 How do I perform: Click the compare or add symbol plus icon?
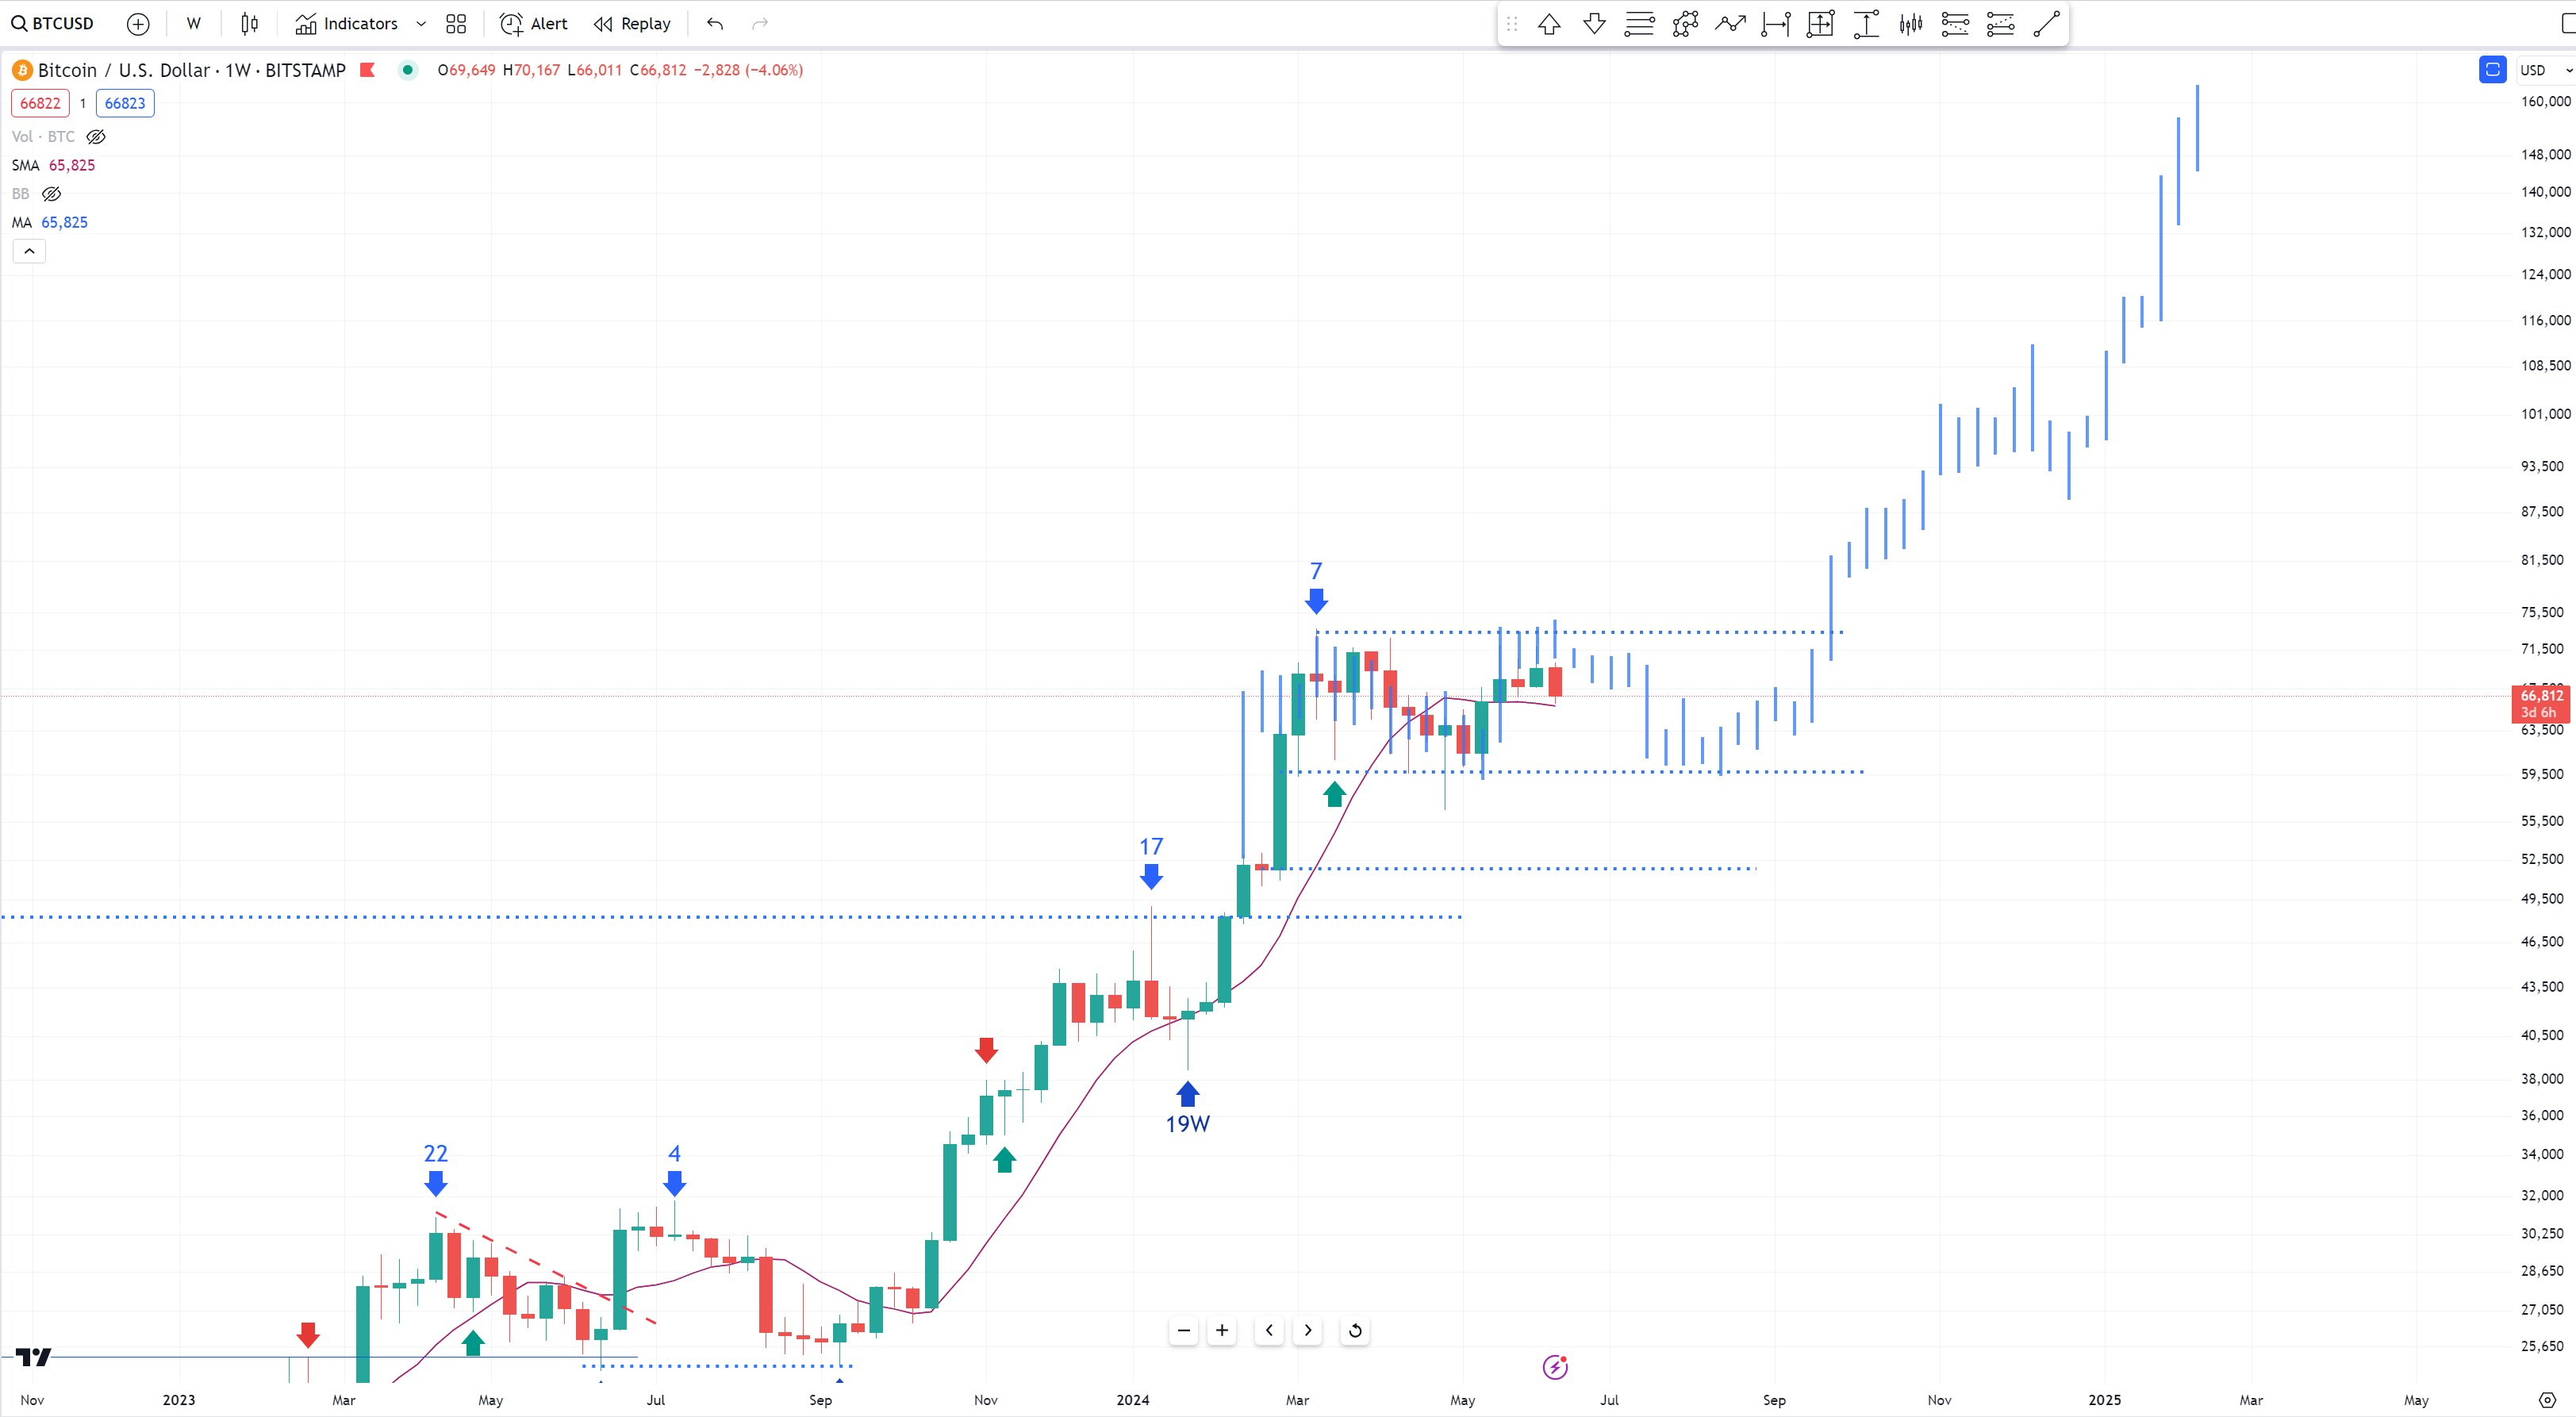138,24
